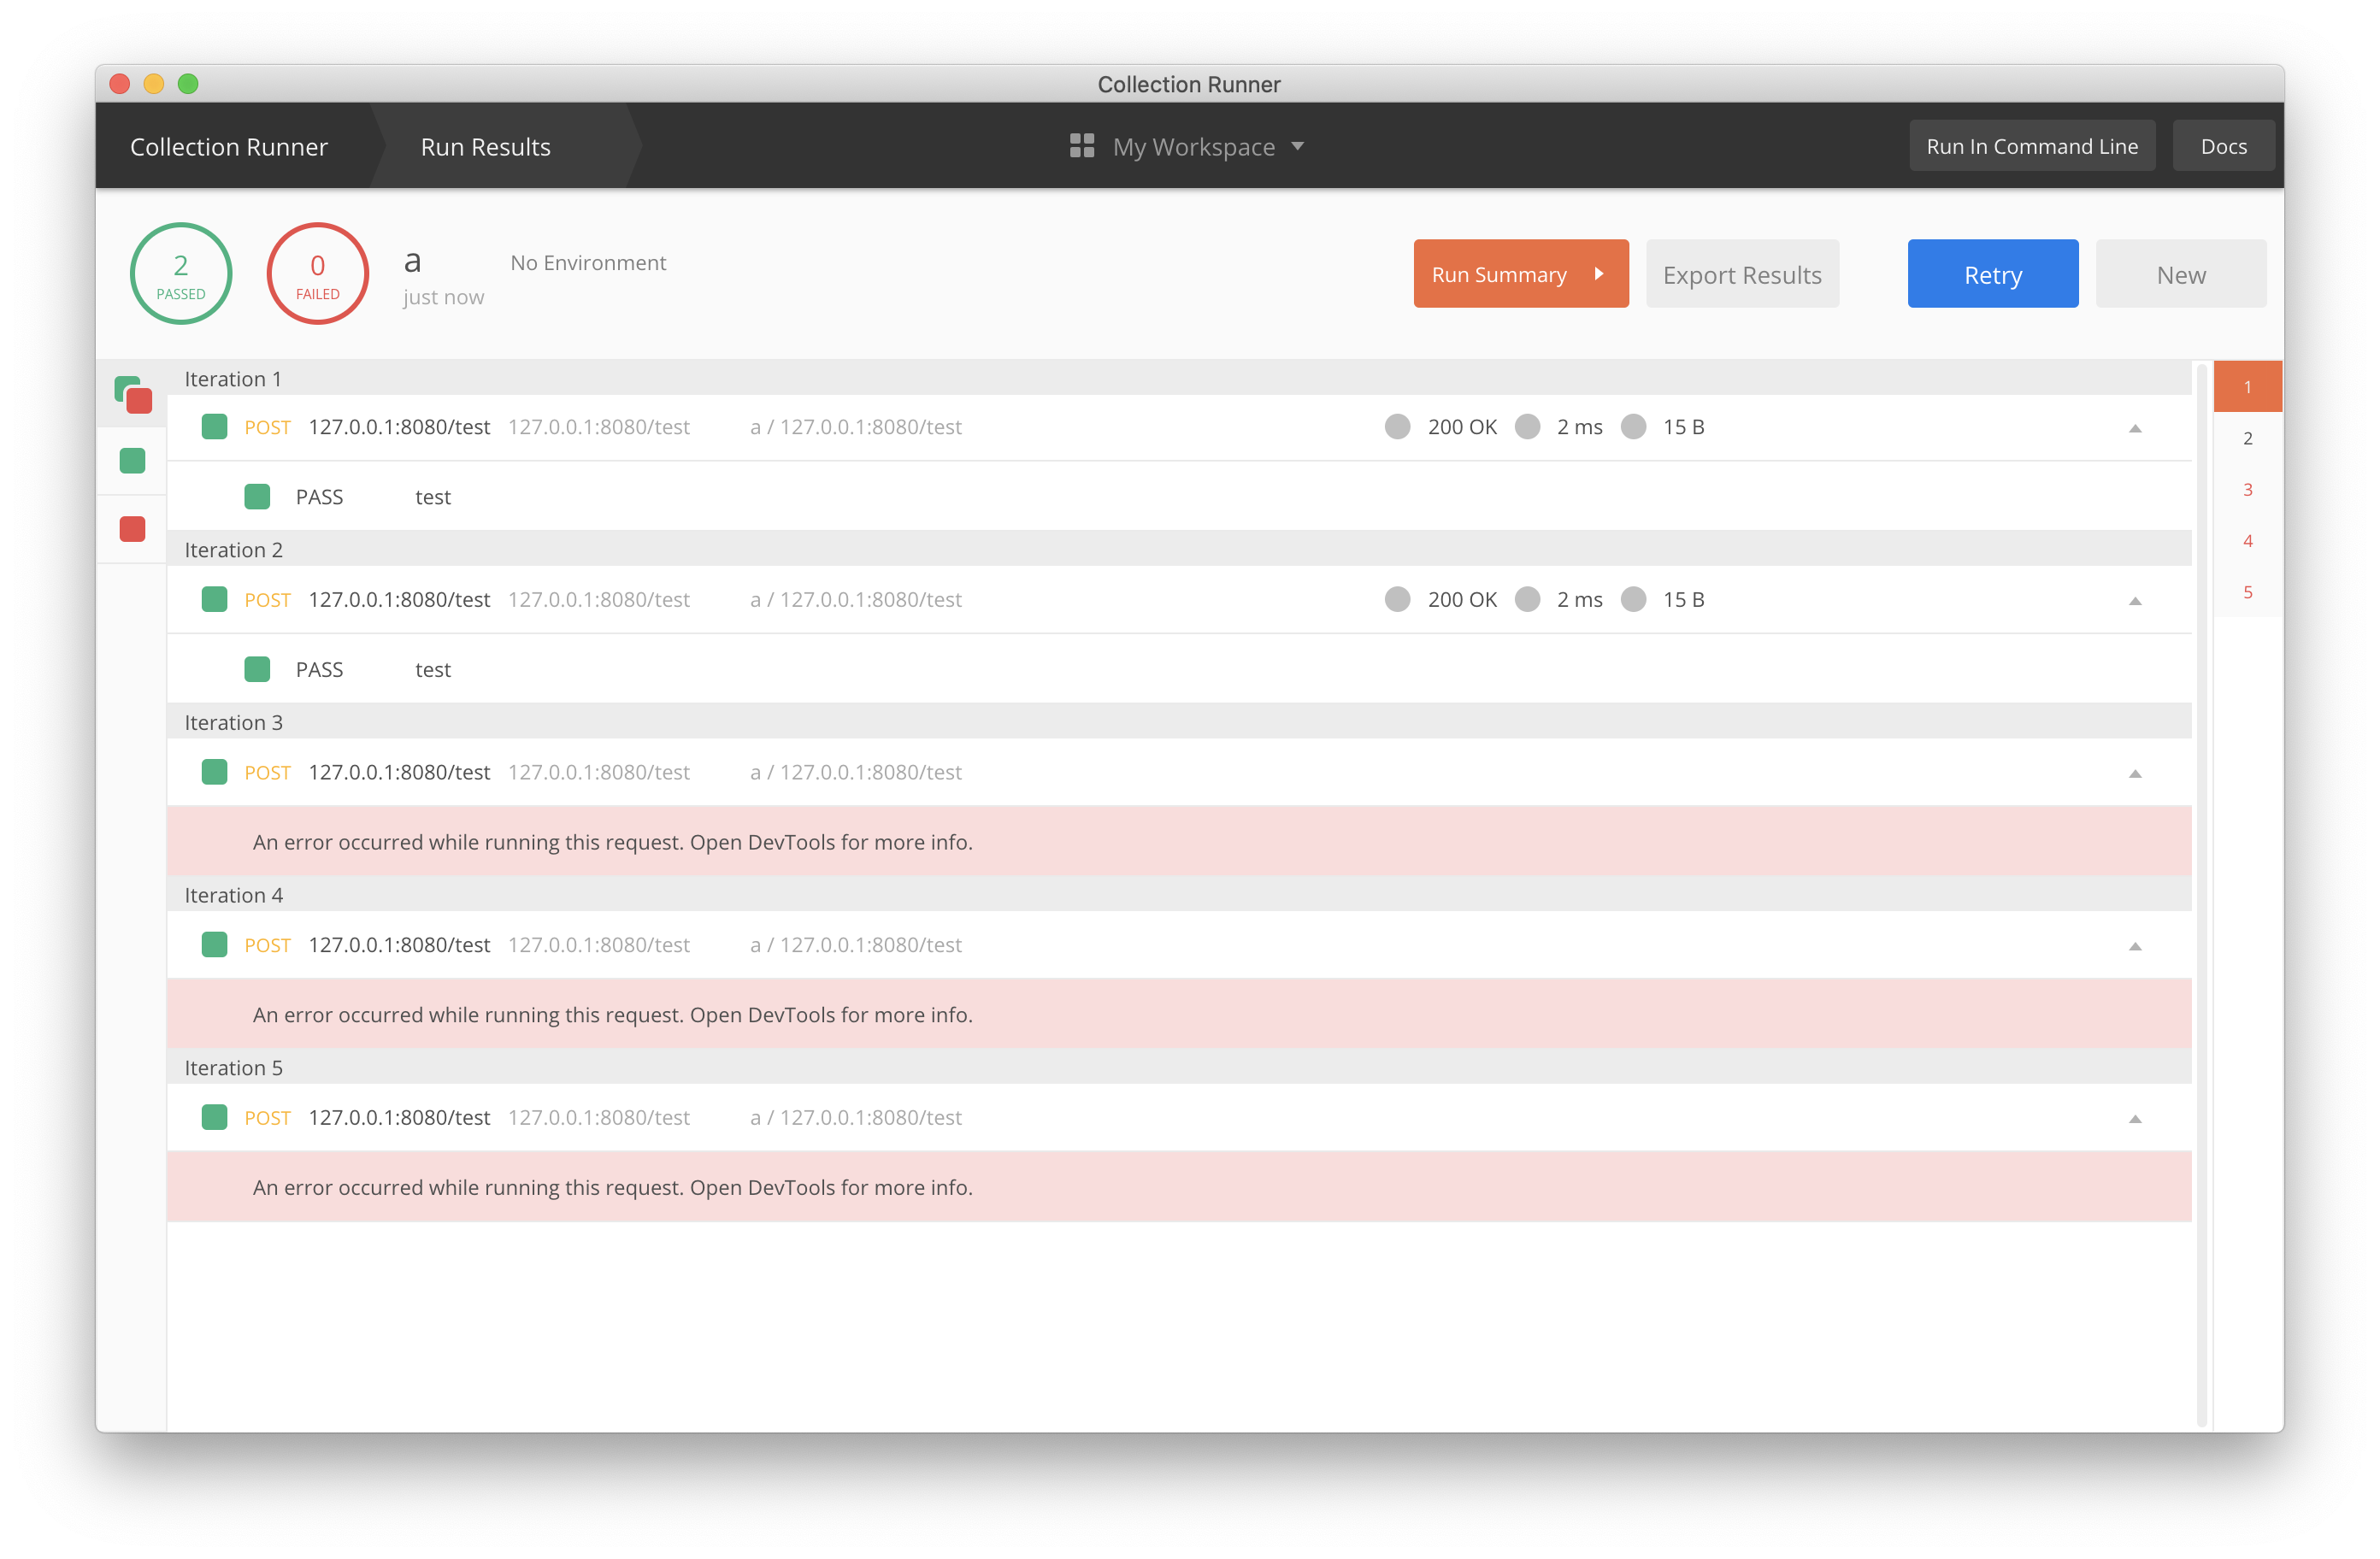Click the green status square before Iteration 5 POST
Screen dimensions: 2380x1559
(x=214, y=1117)
